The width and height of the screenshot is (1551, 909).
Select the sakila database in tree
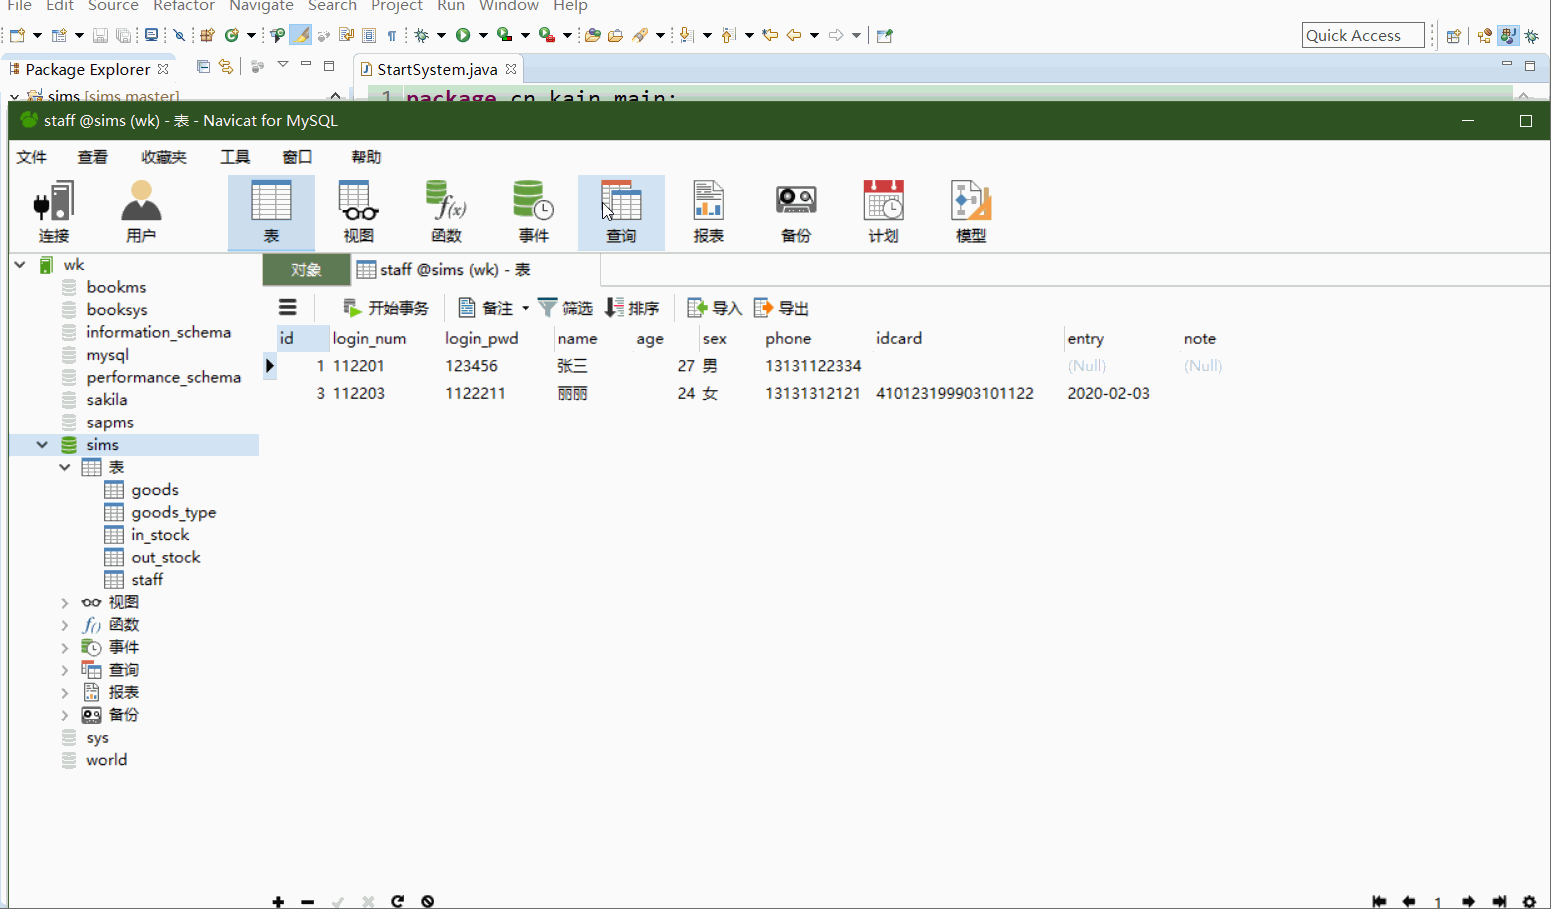(x=106, y=400)
